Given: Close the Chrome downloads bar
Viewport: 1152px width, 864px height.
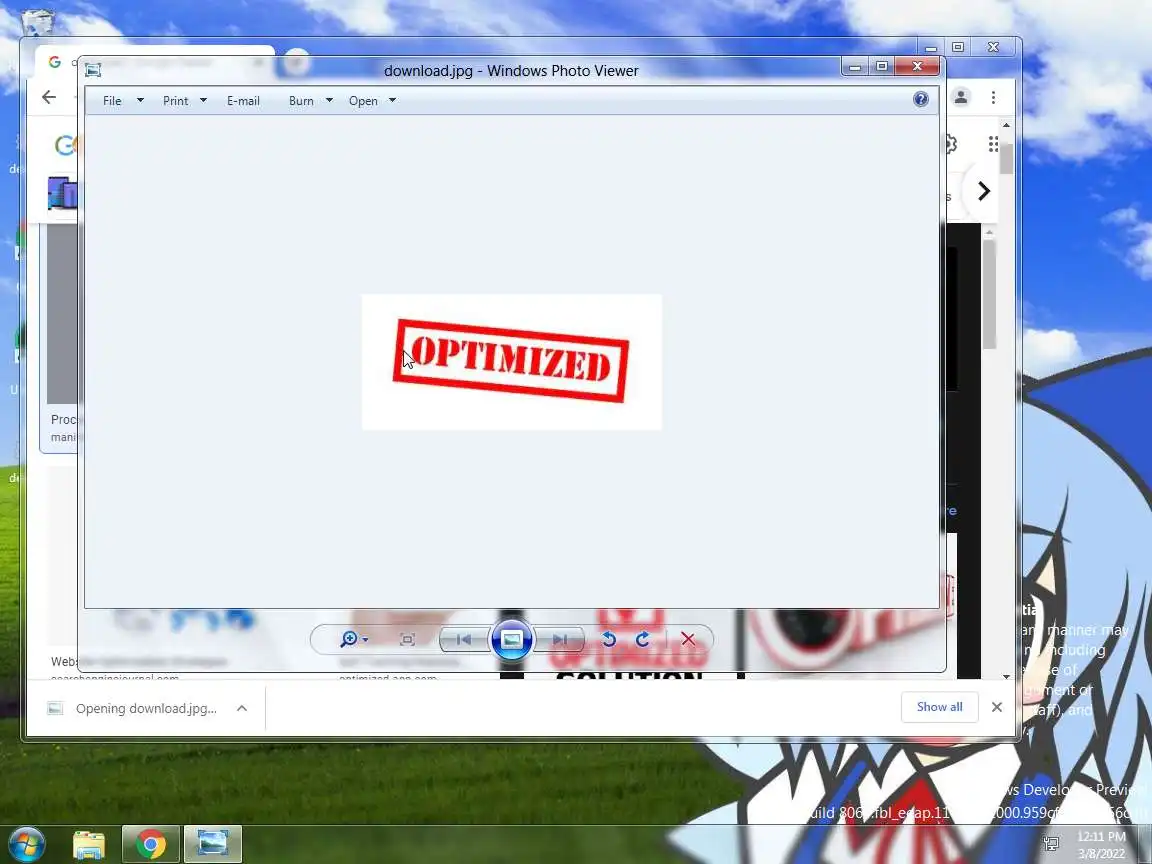Looking at the screenshot, I should 997,707.
